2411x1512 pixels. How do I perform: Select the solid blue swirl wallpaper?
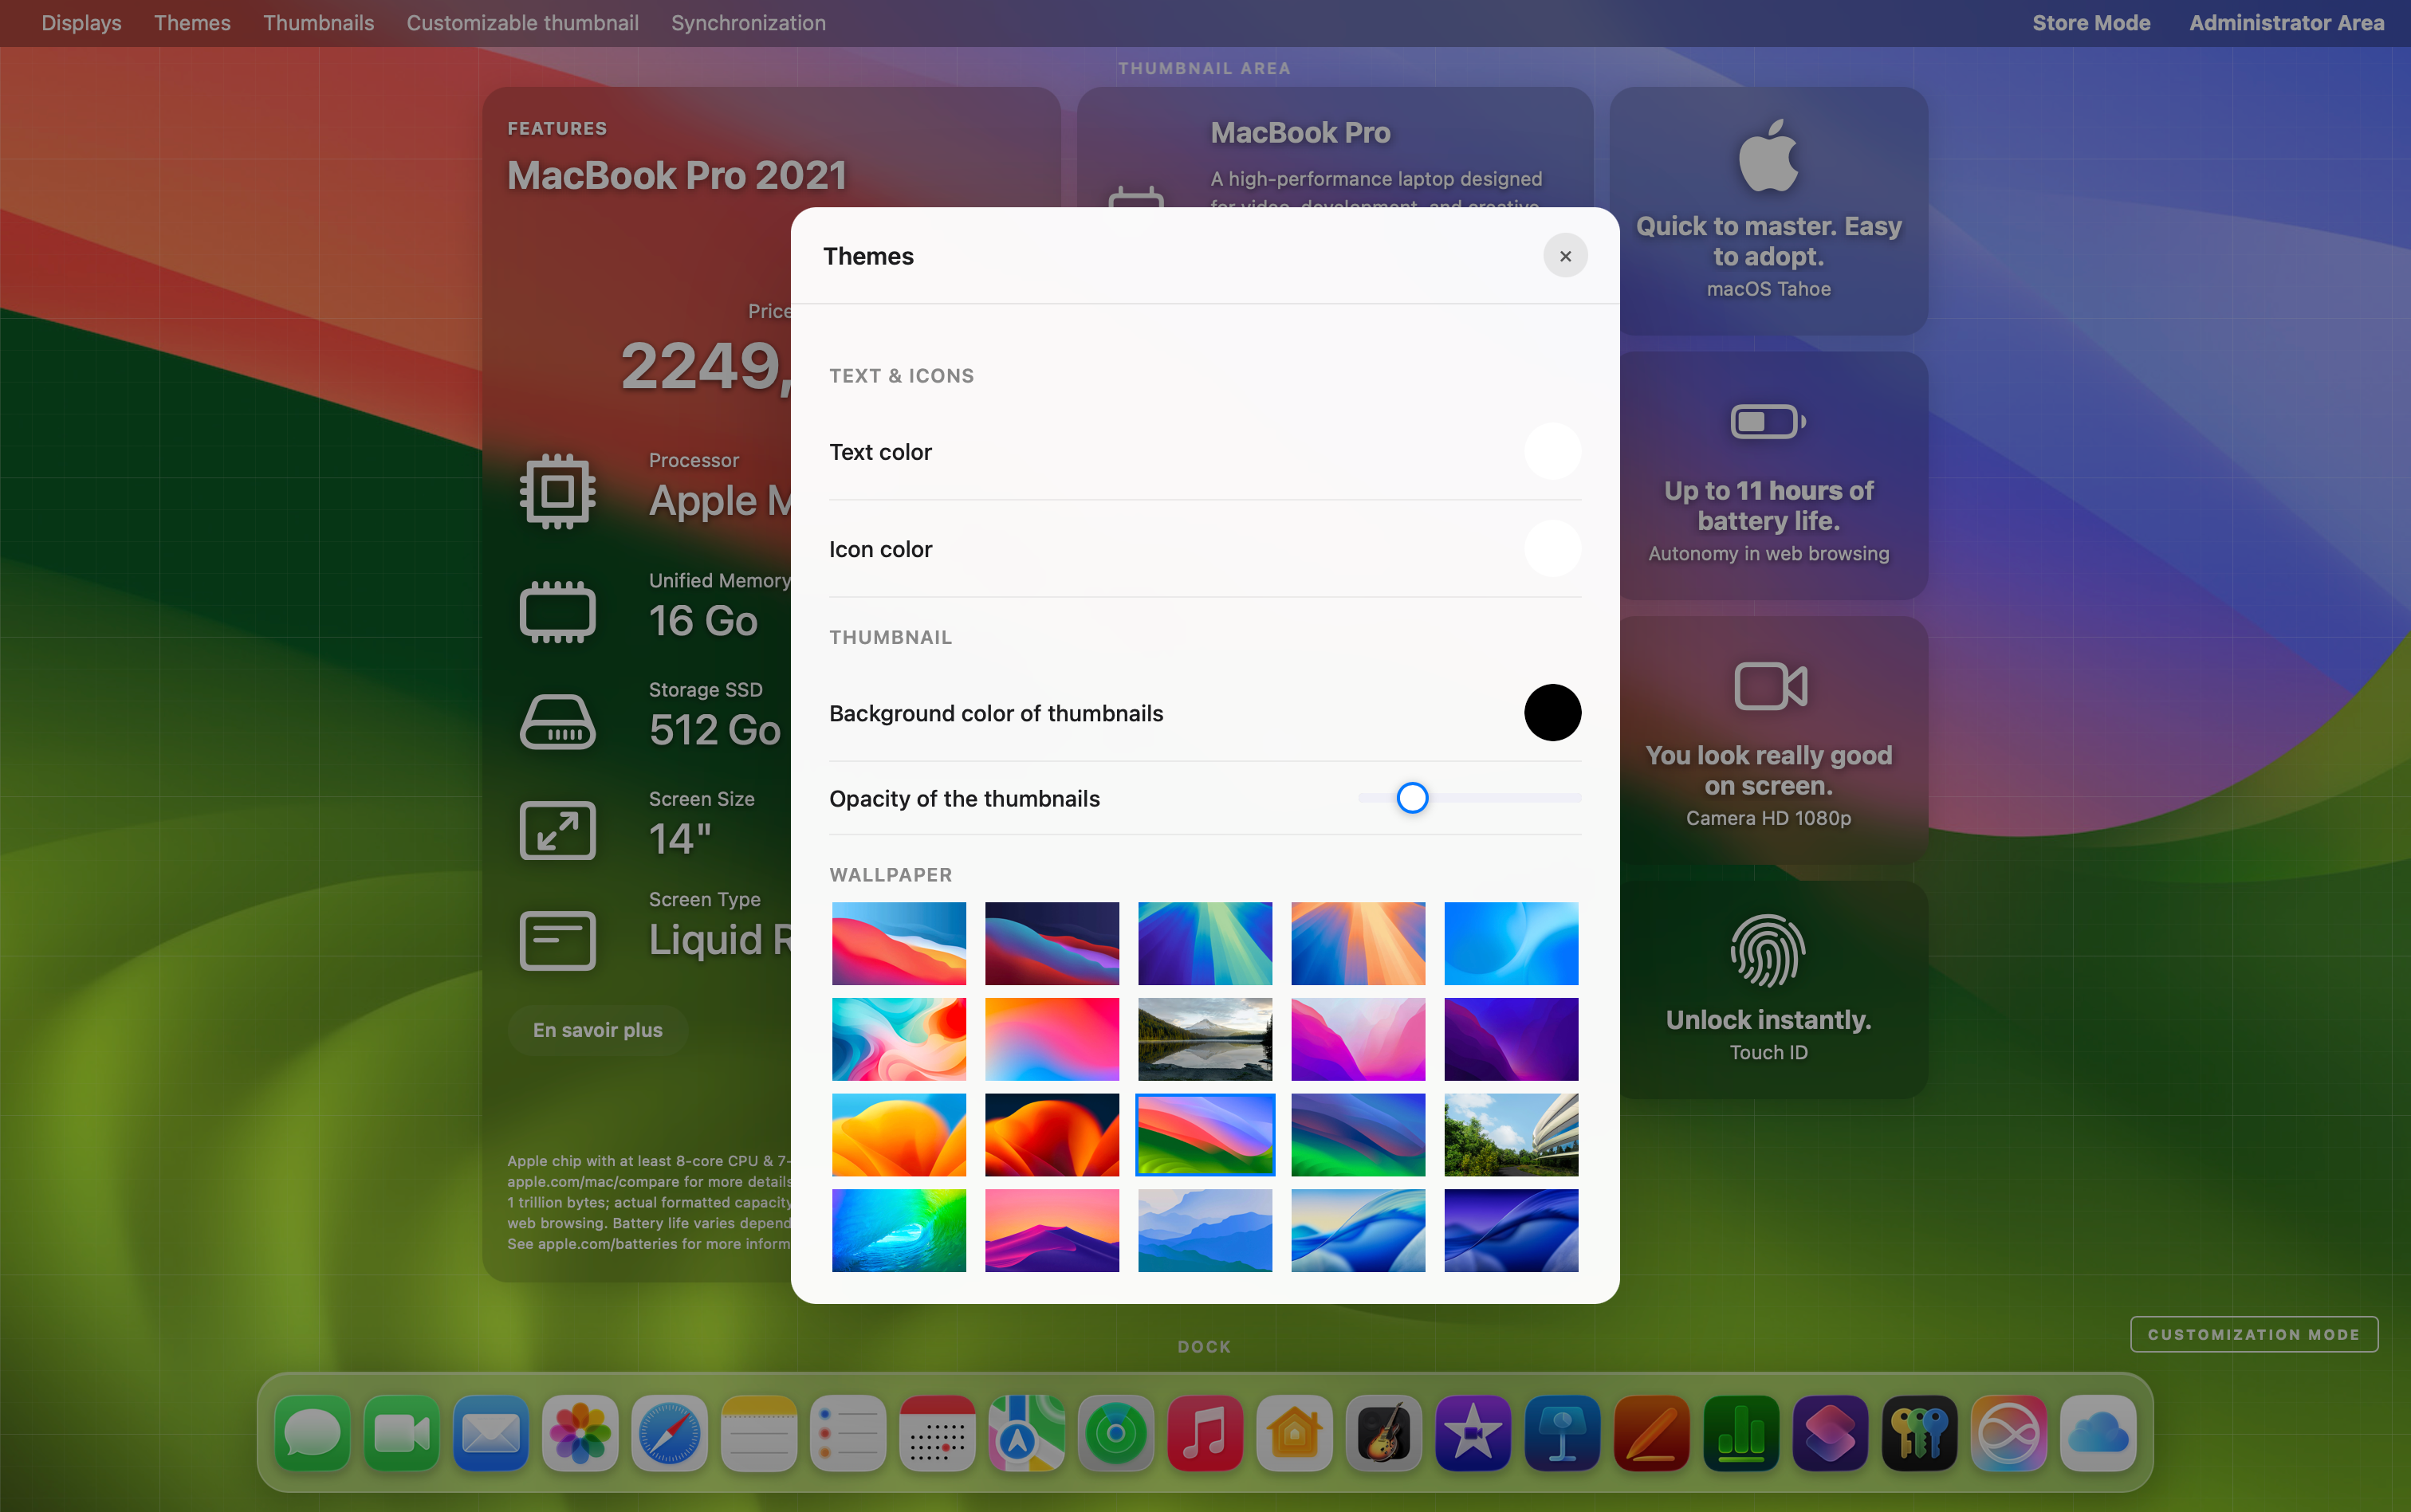click(x=1511, y=943)
